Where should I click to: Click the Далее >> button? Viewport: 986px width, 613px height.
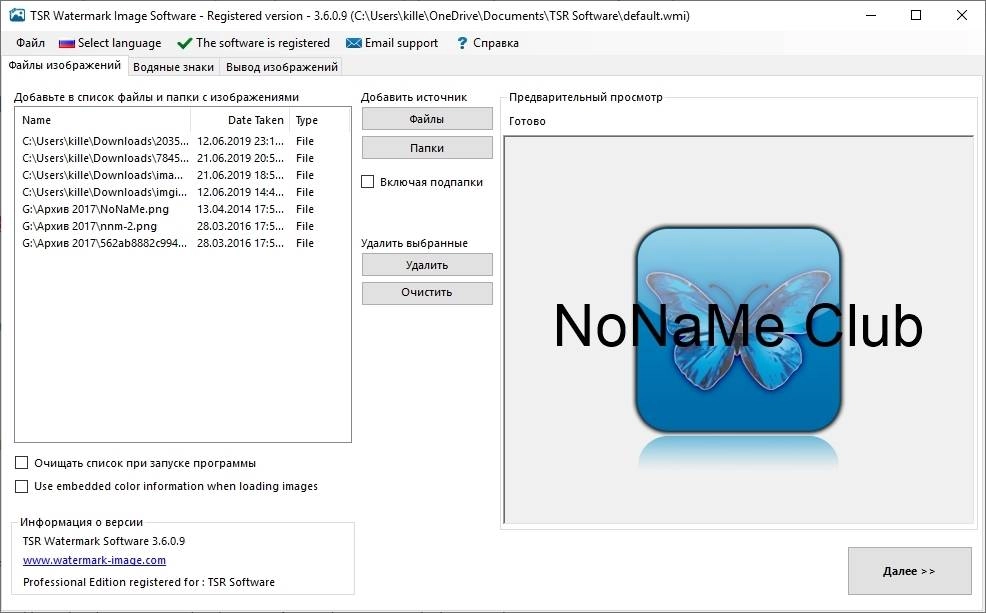(x=909, y=571)
